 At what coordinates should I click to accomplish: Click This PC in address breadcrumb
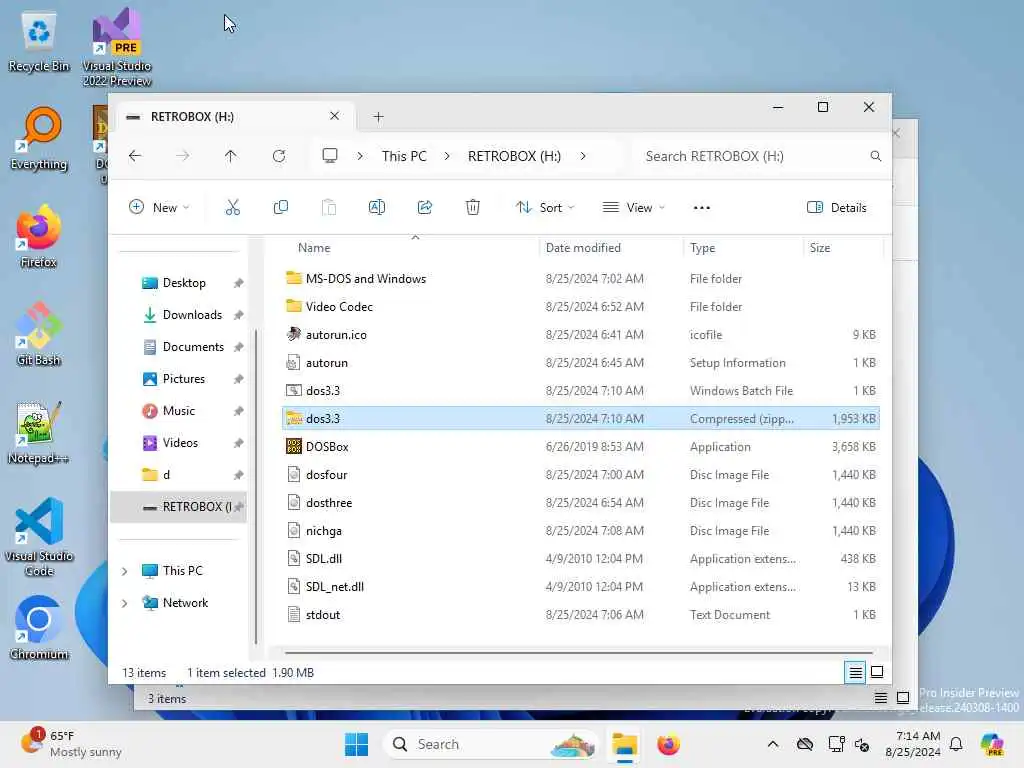pyautogui.click(x=404, y=156)
